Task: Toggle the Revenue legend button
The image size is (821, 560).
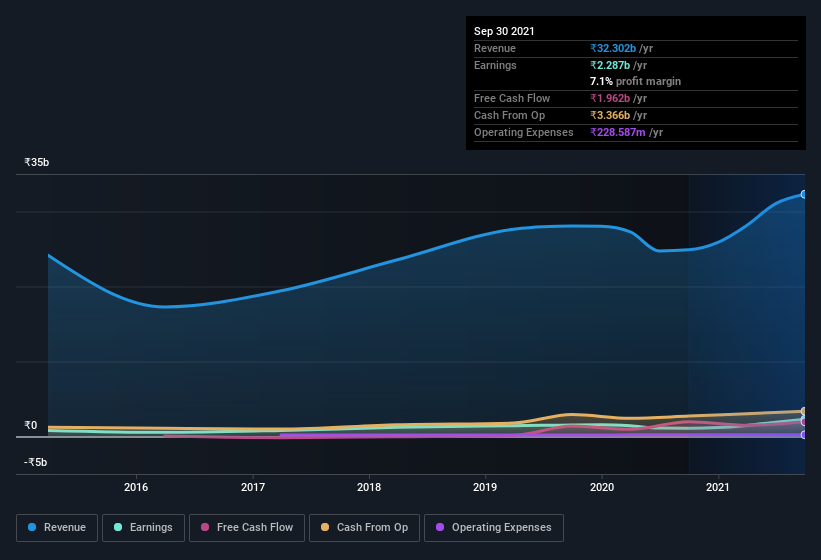Action: pos(57,528)
